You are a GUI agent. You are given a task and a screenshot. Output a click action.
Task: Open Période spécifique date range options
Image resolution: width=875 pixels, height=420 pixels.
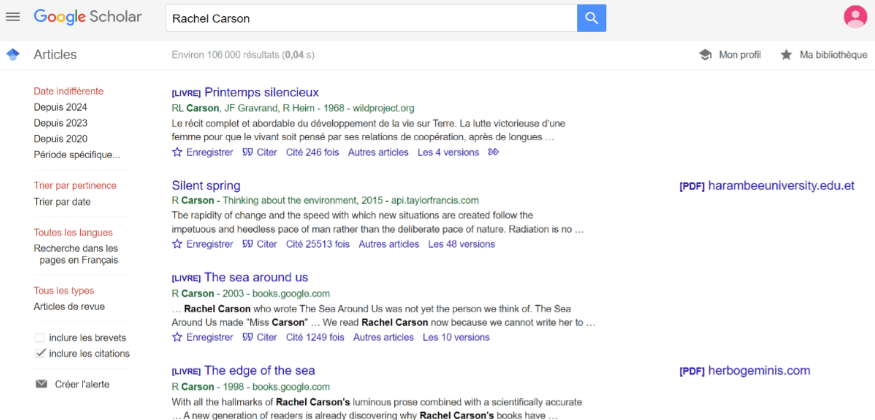(x=76, y=154)
